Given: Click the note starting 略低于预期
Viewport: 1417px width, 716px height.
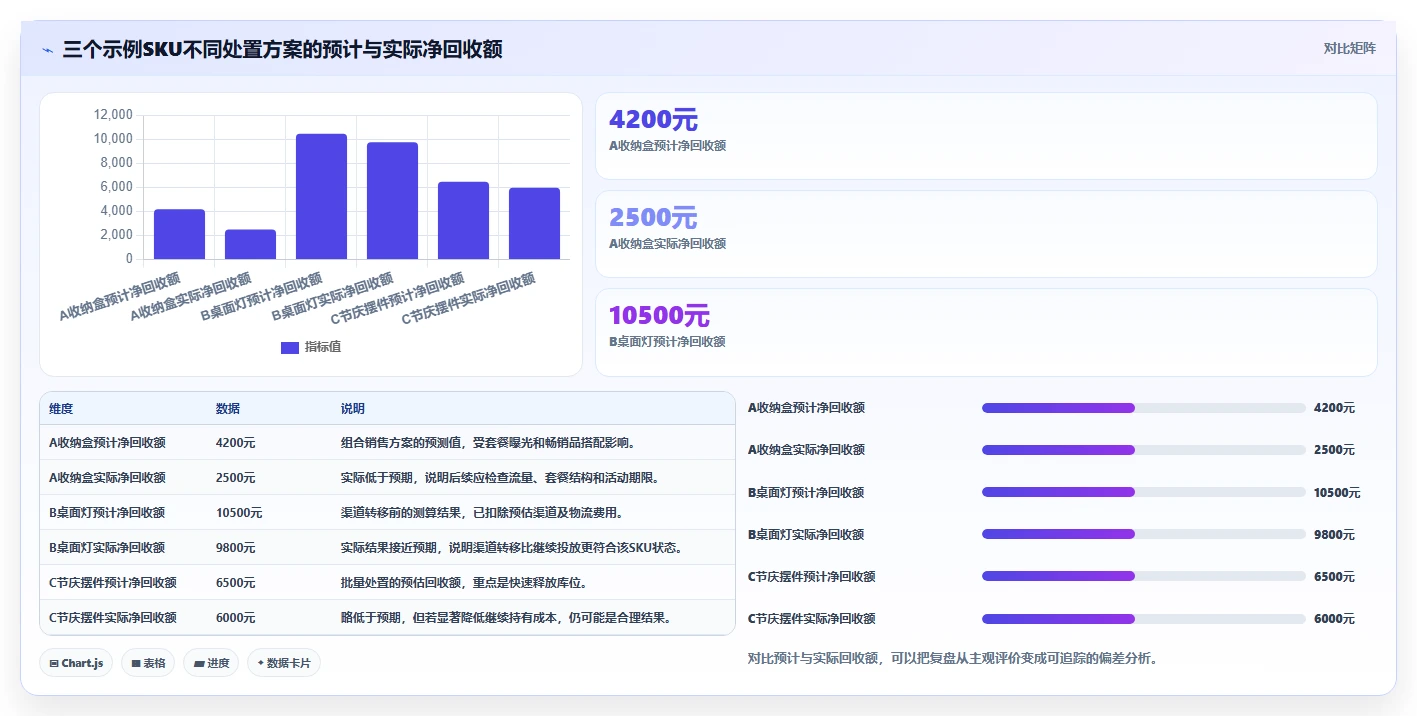Looking at the screenshot, I should pos(506,618).
